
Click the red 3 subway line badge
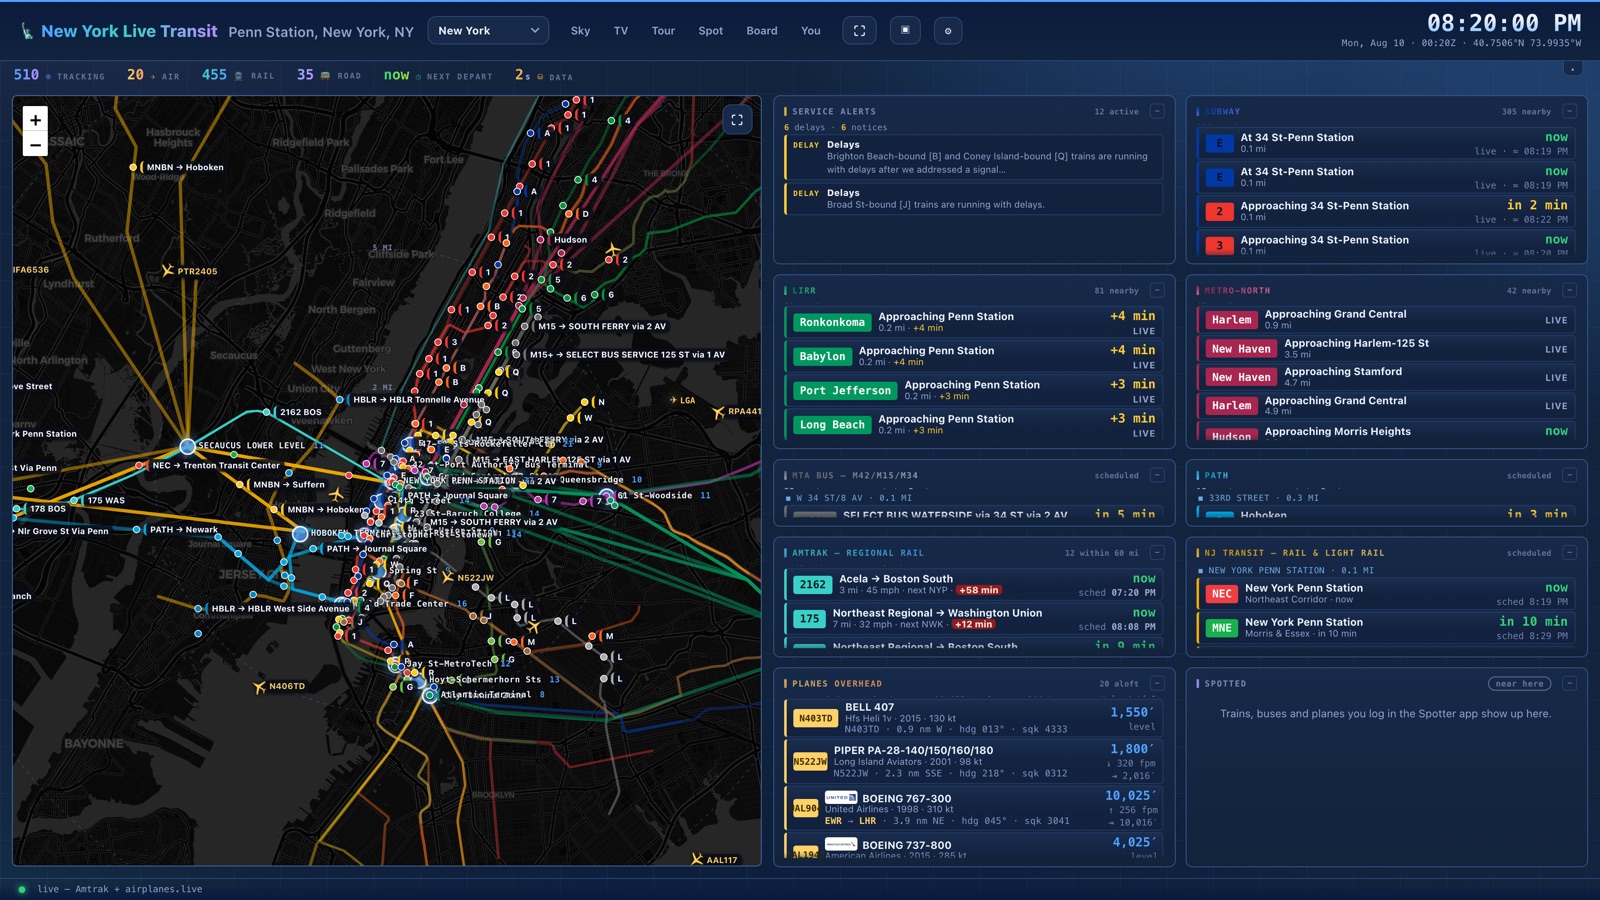pos(1219,245)
